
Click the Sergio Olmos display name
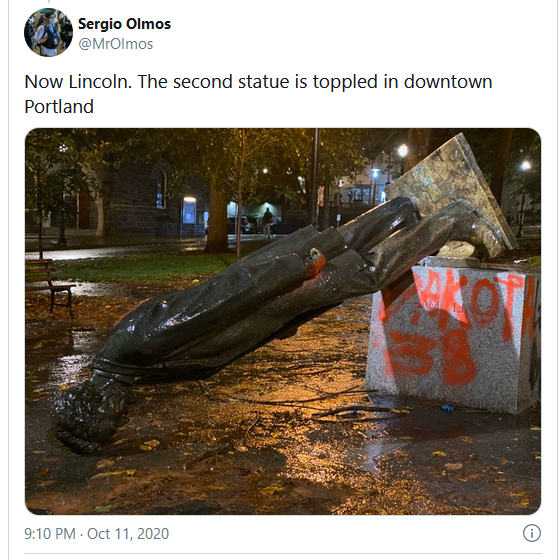point(124,24)
